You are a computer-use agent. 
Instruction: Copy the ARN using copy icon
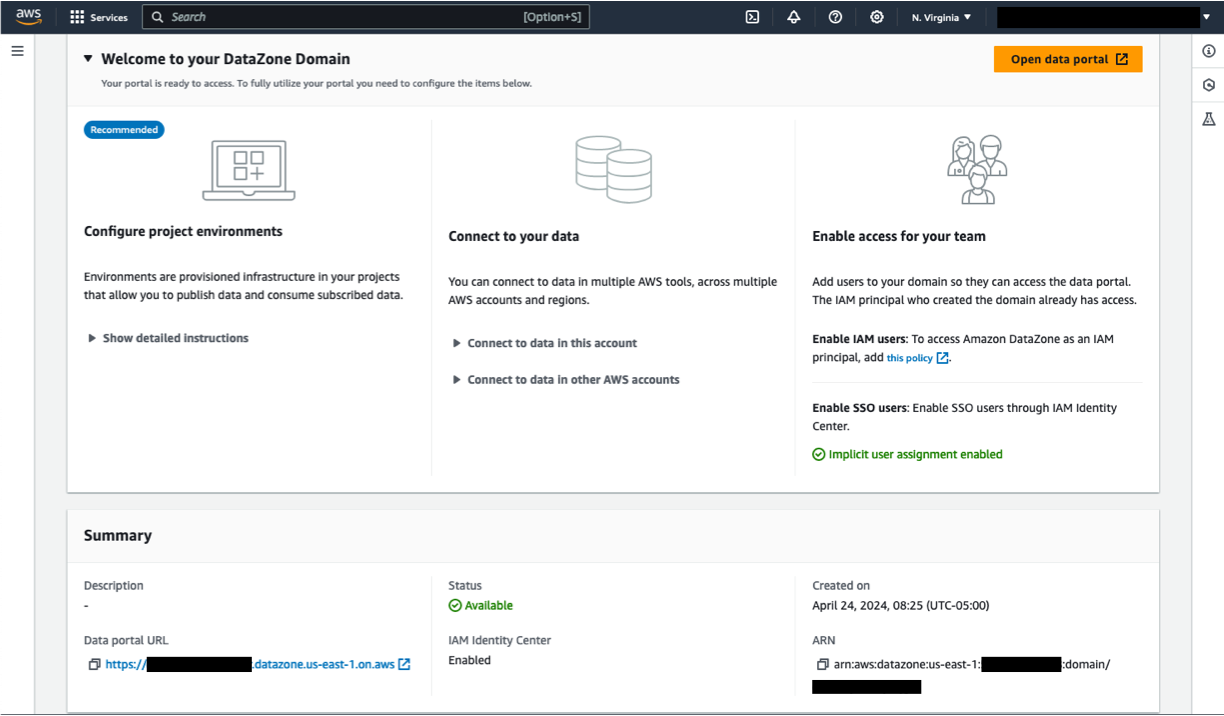(822, 664)
